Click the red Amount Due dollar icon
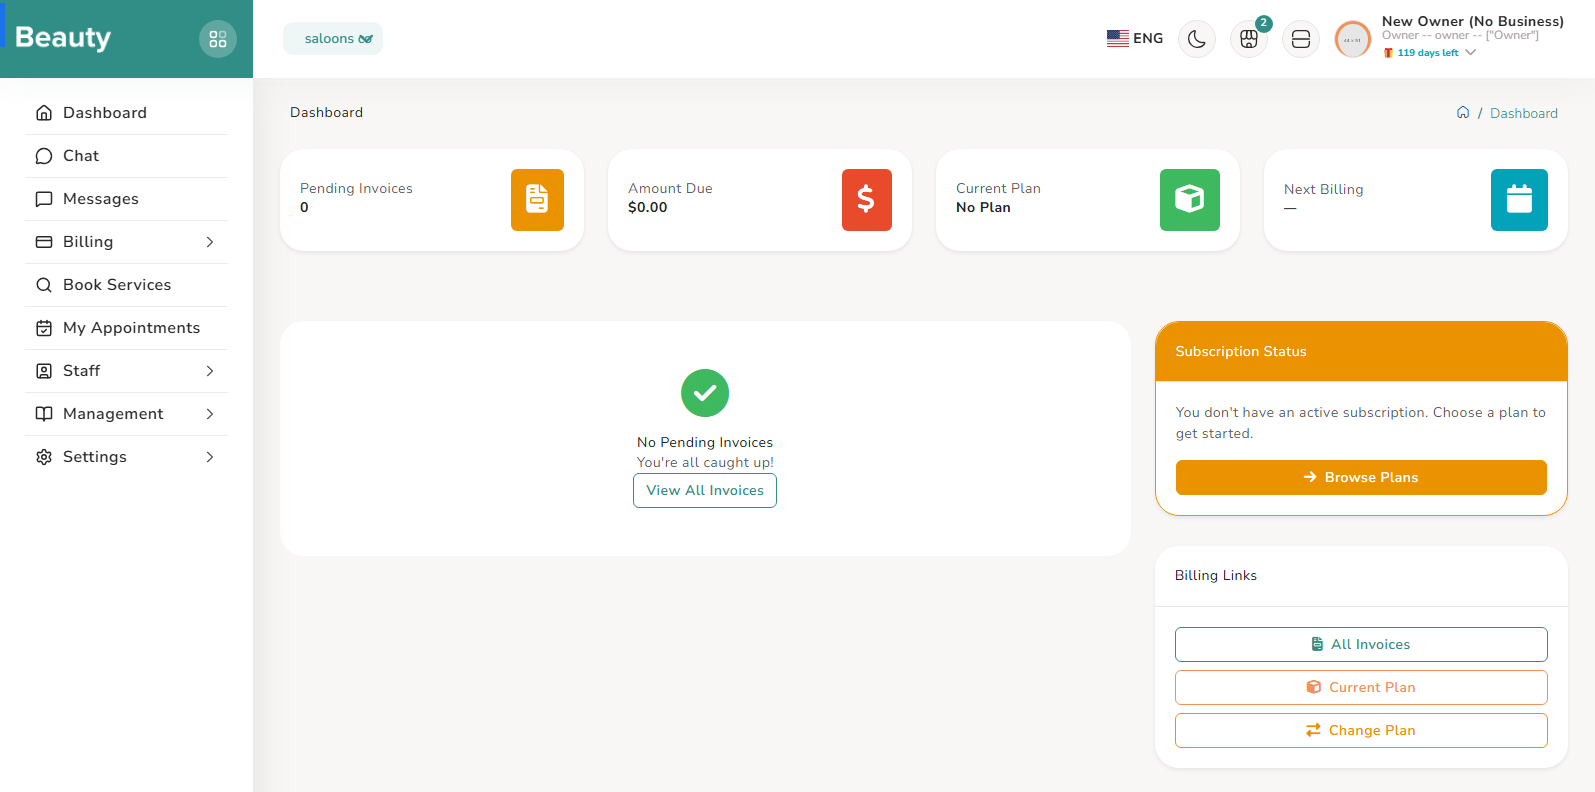The height and width of the screenshot is (792, 1595). 866,200
